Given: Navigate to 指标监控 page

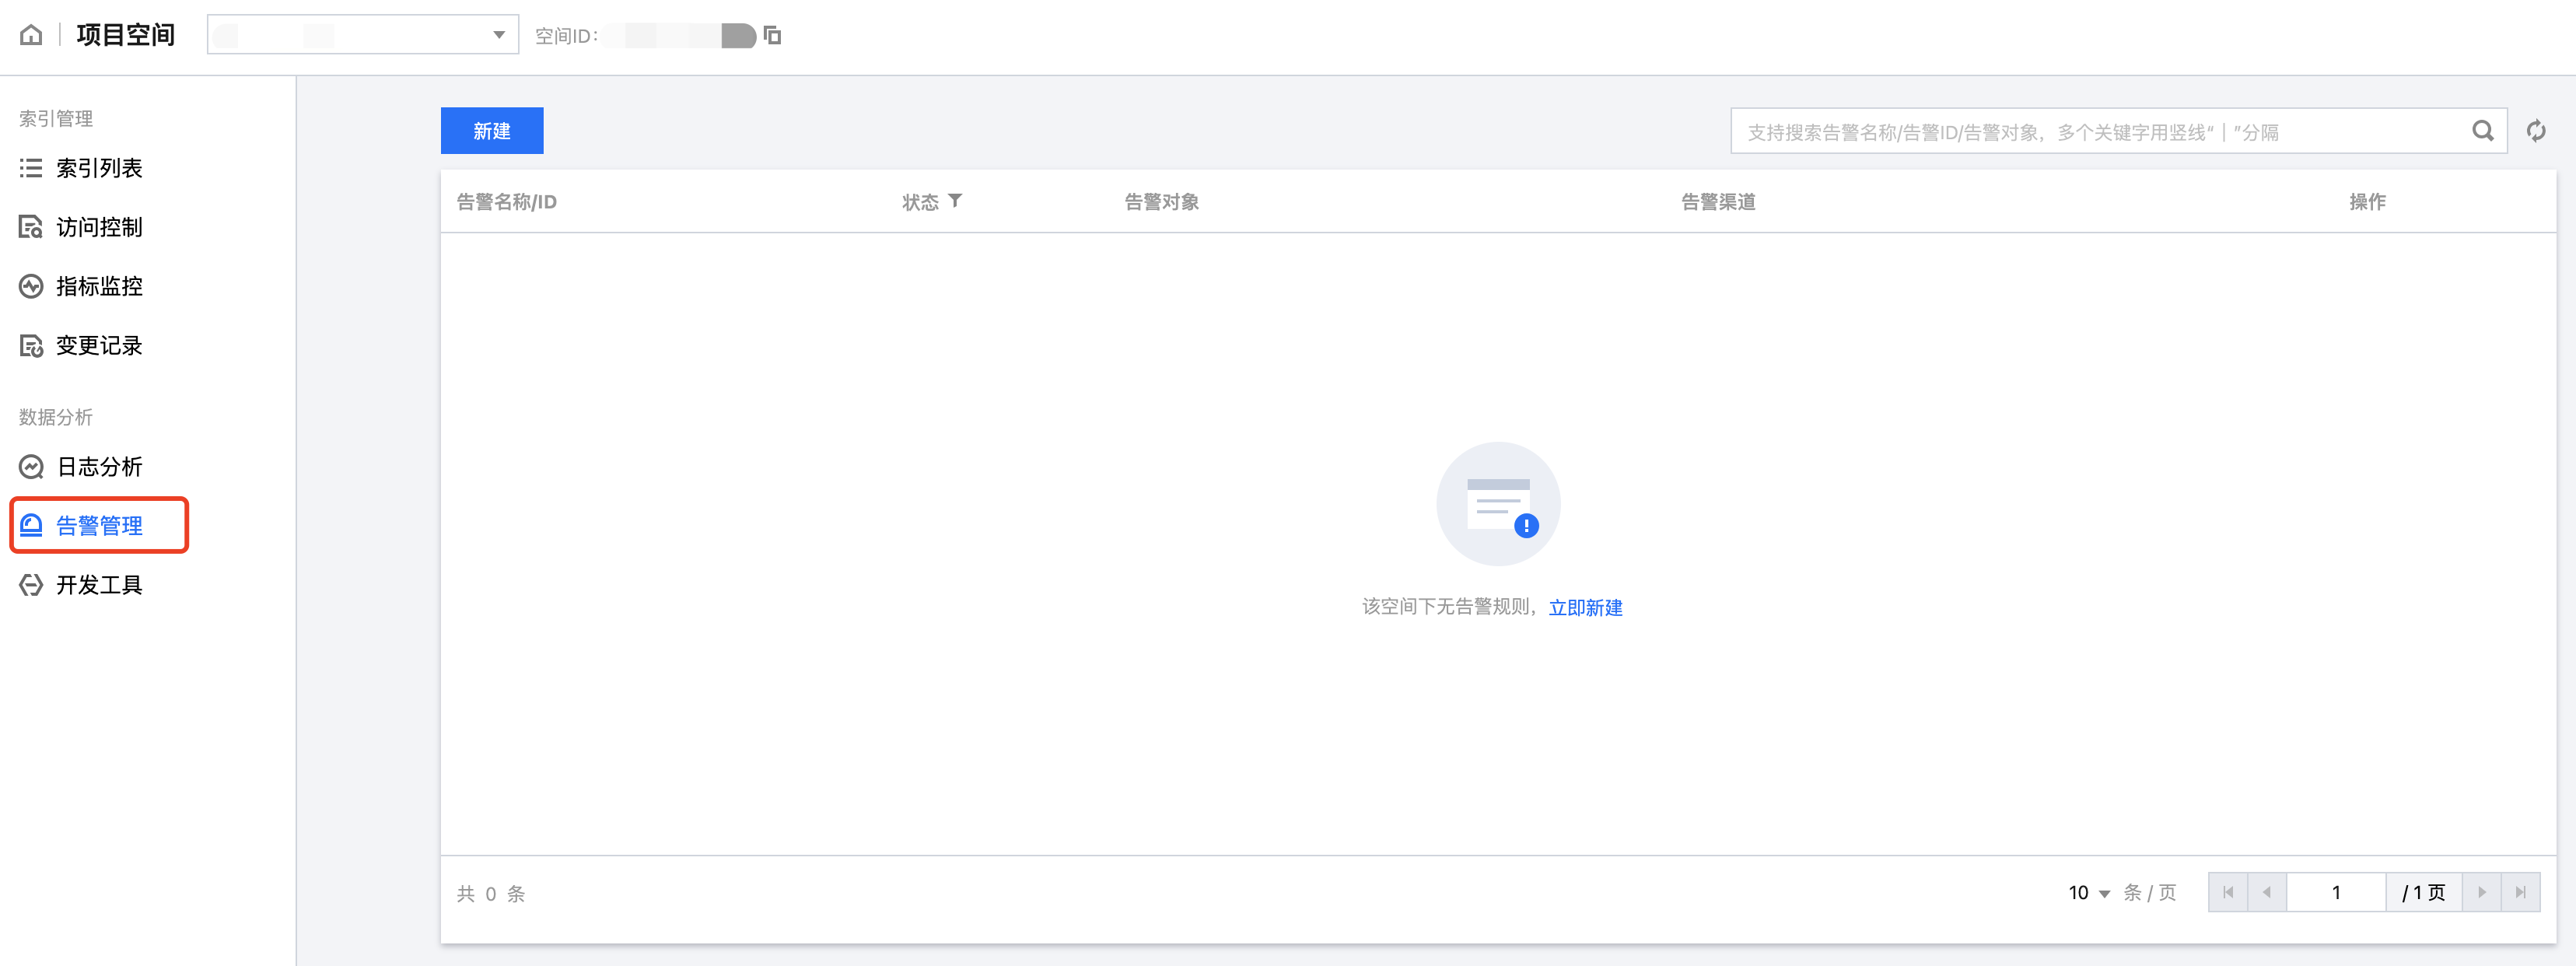Looking at the screenshot, I should point(98,286).
